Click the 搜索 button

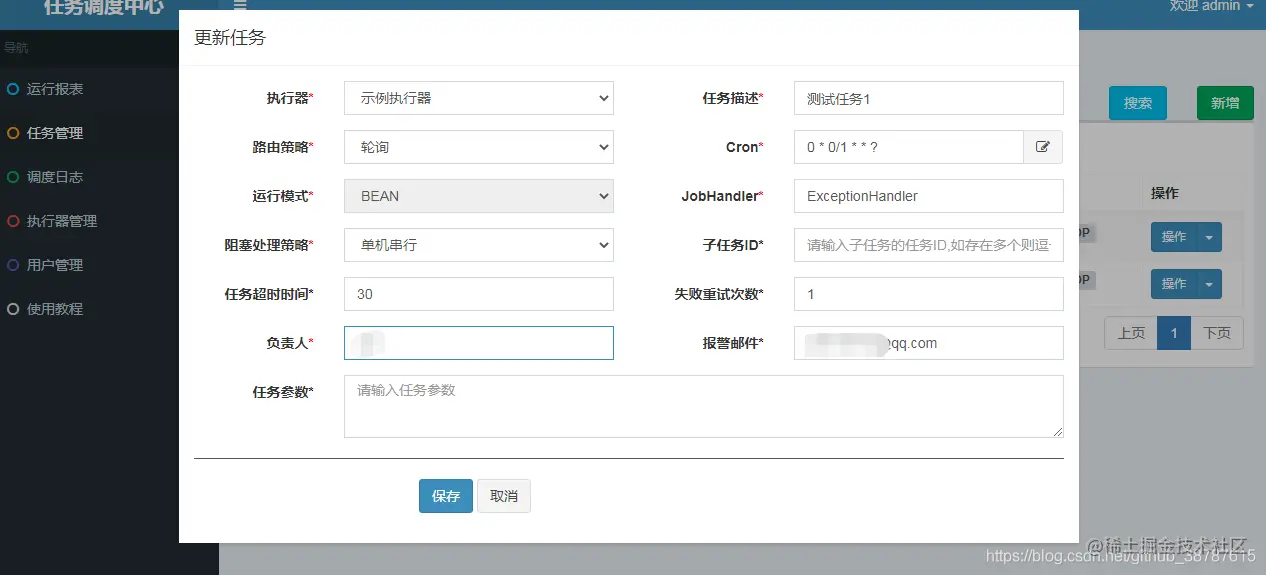(x=1138, y=103)
